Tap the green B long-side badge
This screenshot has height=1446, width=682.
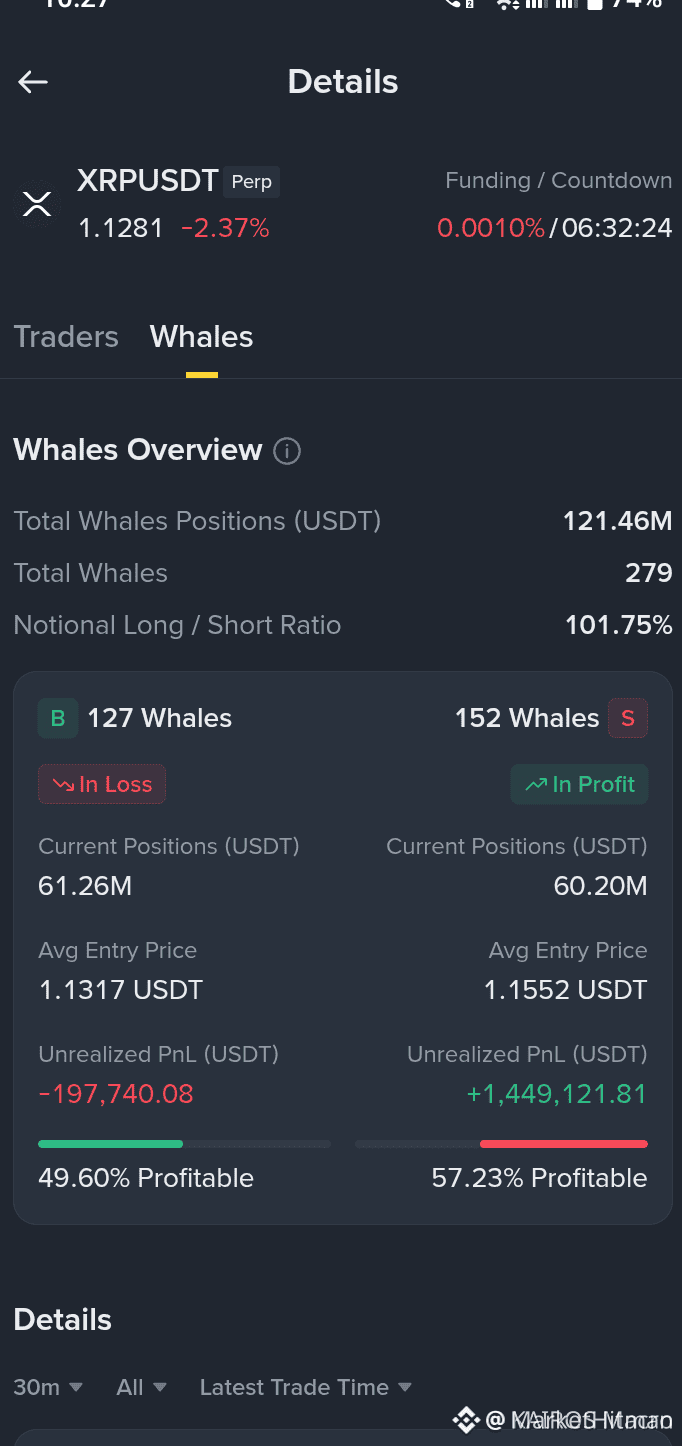[x=58, y=718]
